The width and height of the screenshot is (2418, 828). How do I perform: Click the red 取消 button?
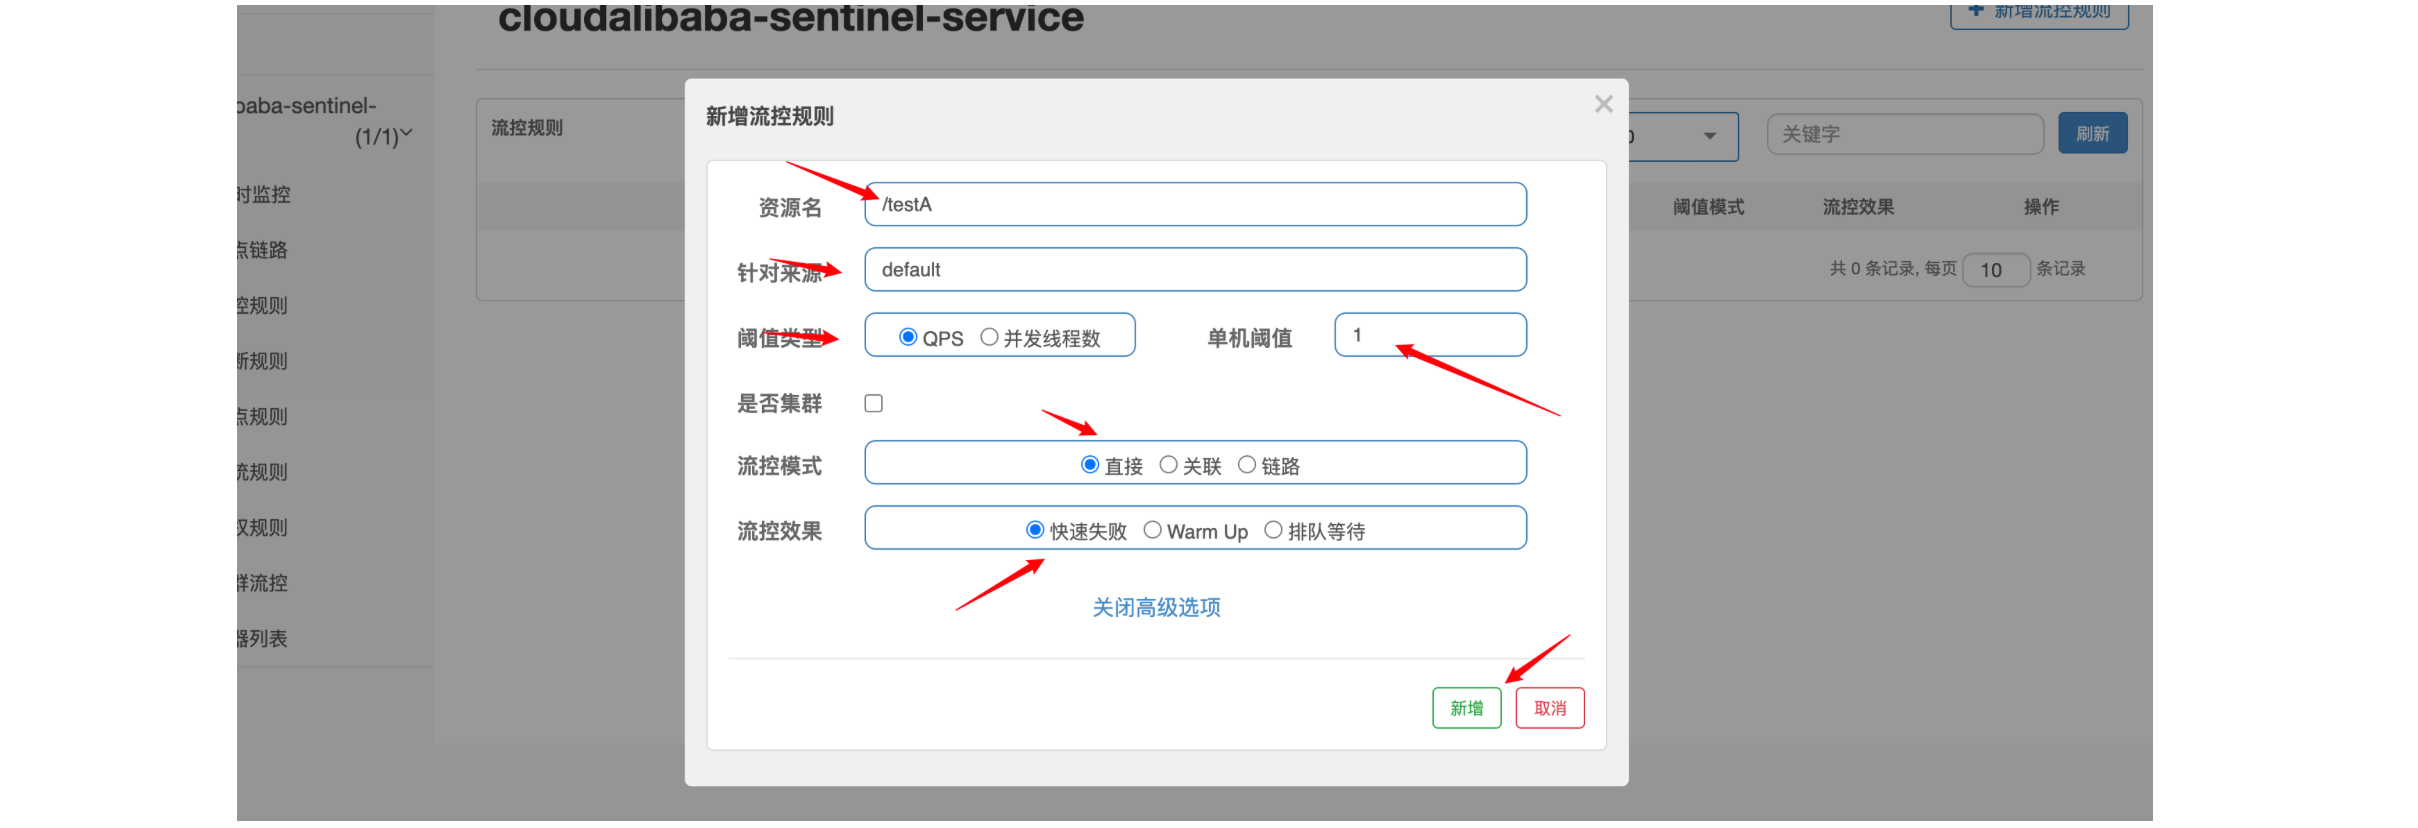[1550, 708]
